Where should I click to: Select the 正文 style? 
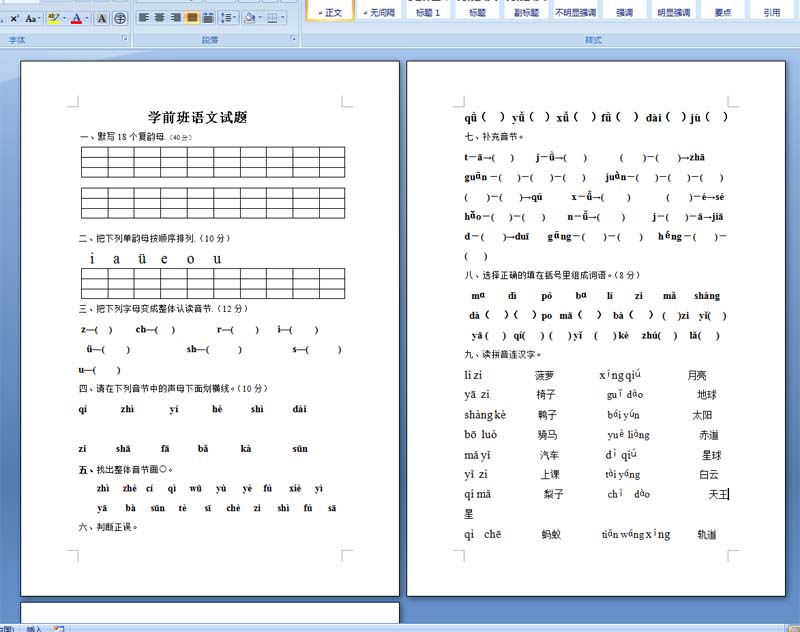point(330,10)
